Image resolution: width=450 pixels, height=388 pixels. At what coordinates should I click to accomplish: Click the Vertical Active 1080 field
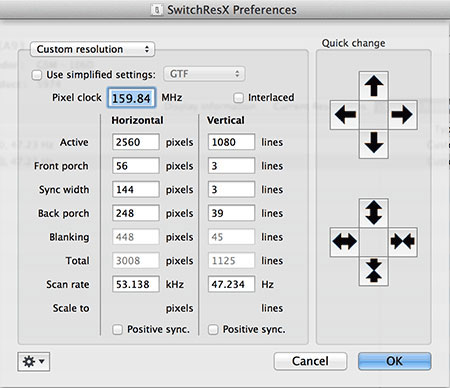[231, 142]
